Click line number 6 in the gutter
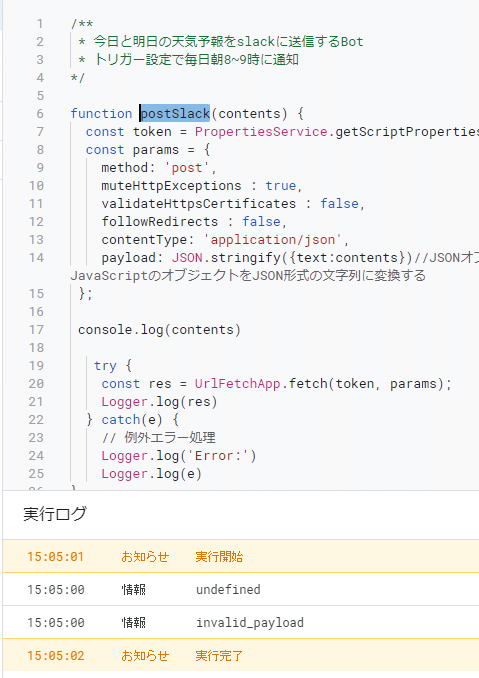 (40, 114)
